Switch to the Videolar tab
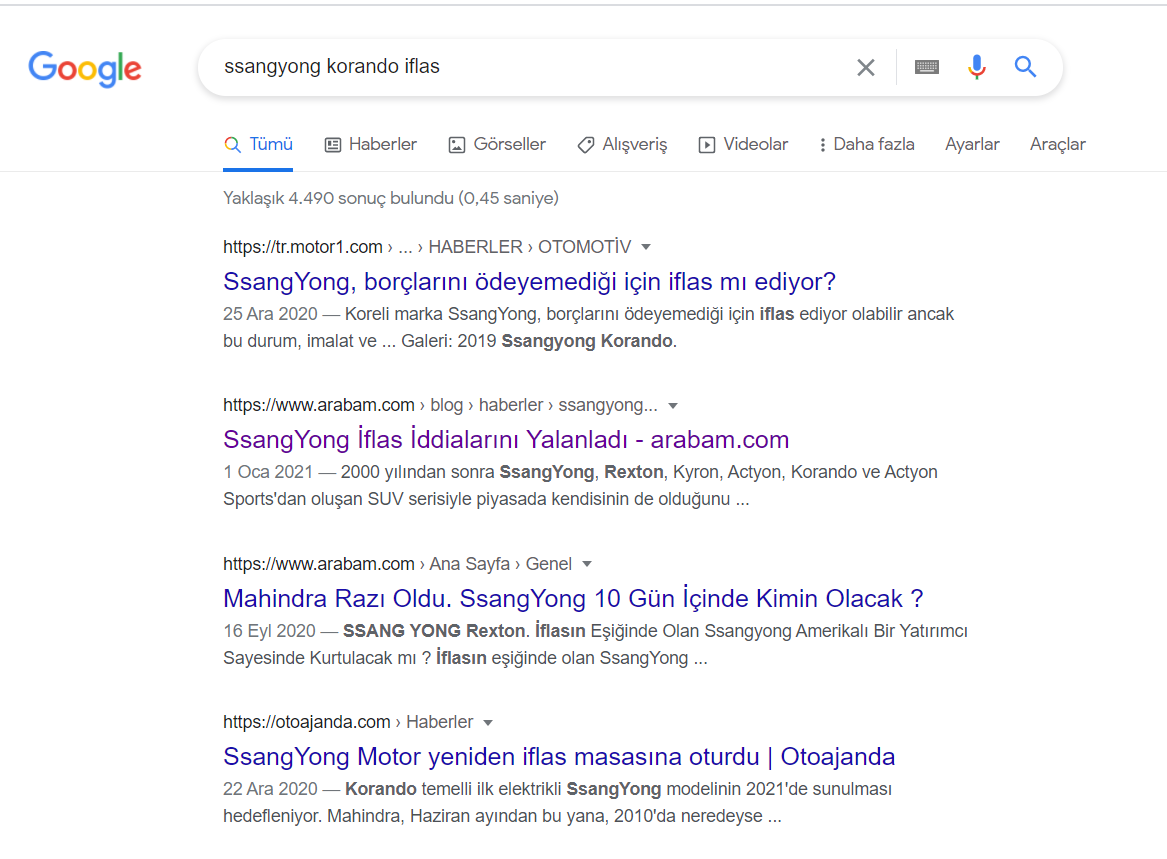The height and width of the screenshot is (859, 1167). [x=743, y=144]
